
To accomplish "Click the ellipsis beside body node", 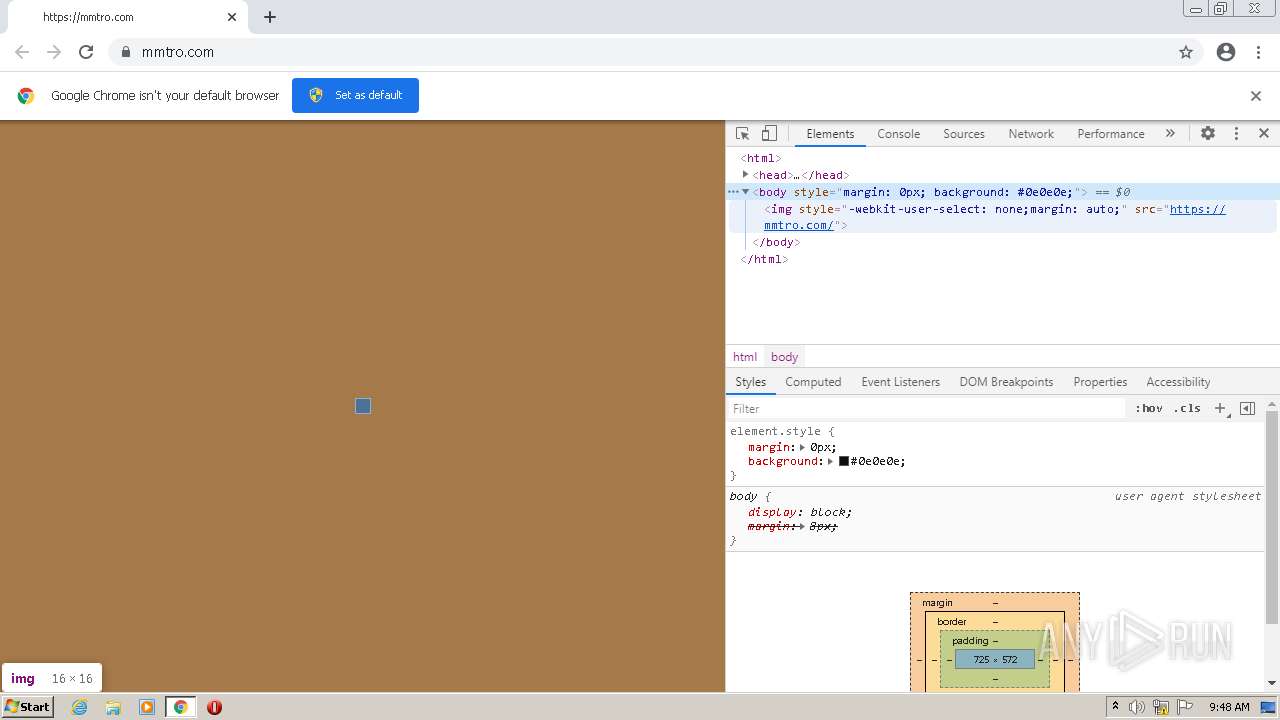I will click(733, 192).
